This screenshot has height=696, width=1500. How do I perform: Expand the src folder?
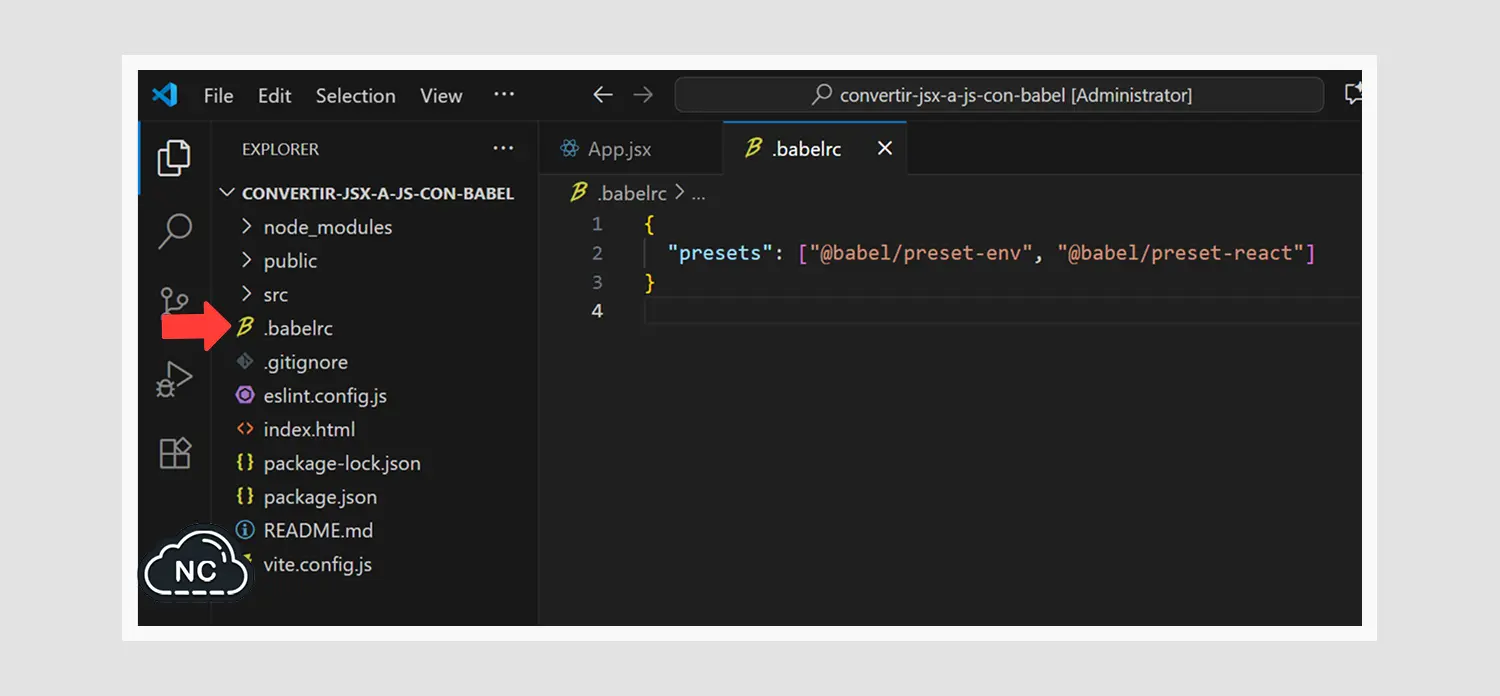275,295
